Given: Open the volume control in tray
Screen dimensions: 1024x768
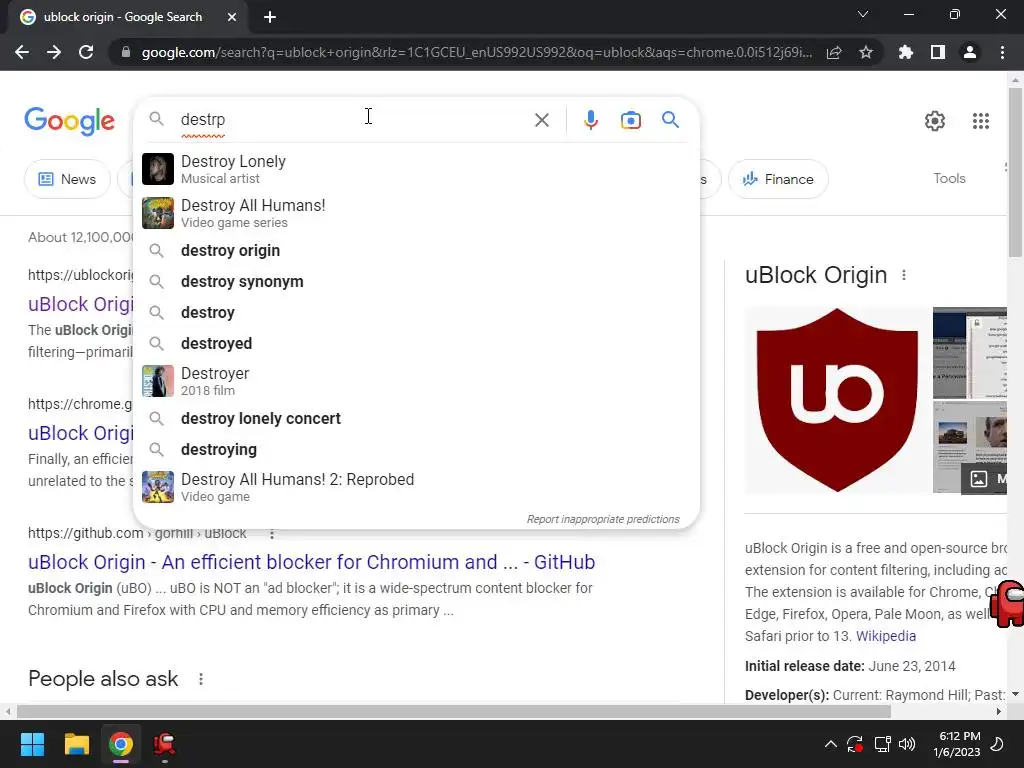Looking at the screenshot, I should (906, 744).
